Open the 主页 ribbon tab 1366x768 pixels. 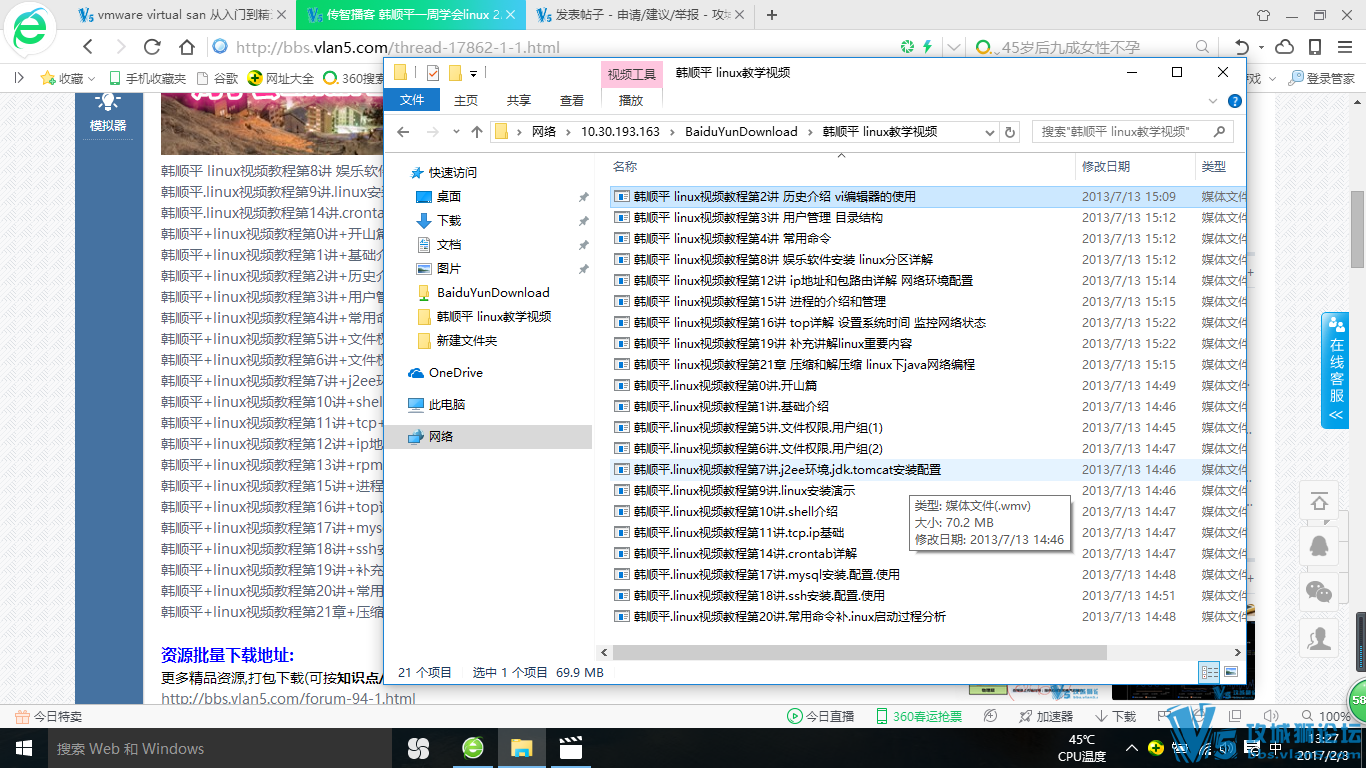click(466, 100)
